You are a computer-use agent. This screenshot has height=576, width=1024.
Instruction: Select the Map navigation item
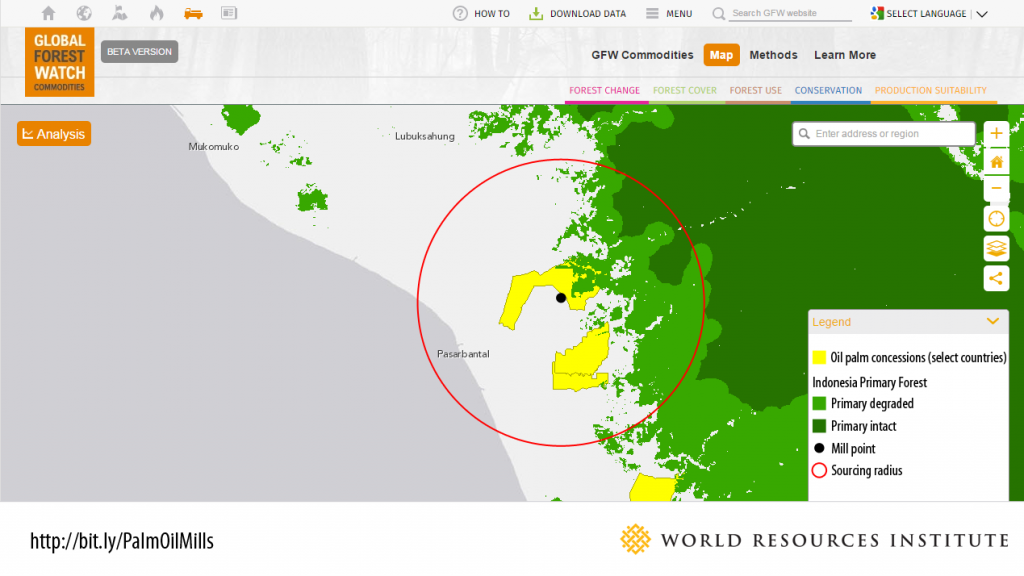[x=721, y=55]
